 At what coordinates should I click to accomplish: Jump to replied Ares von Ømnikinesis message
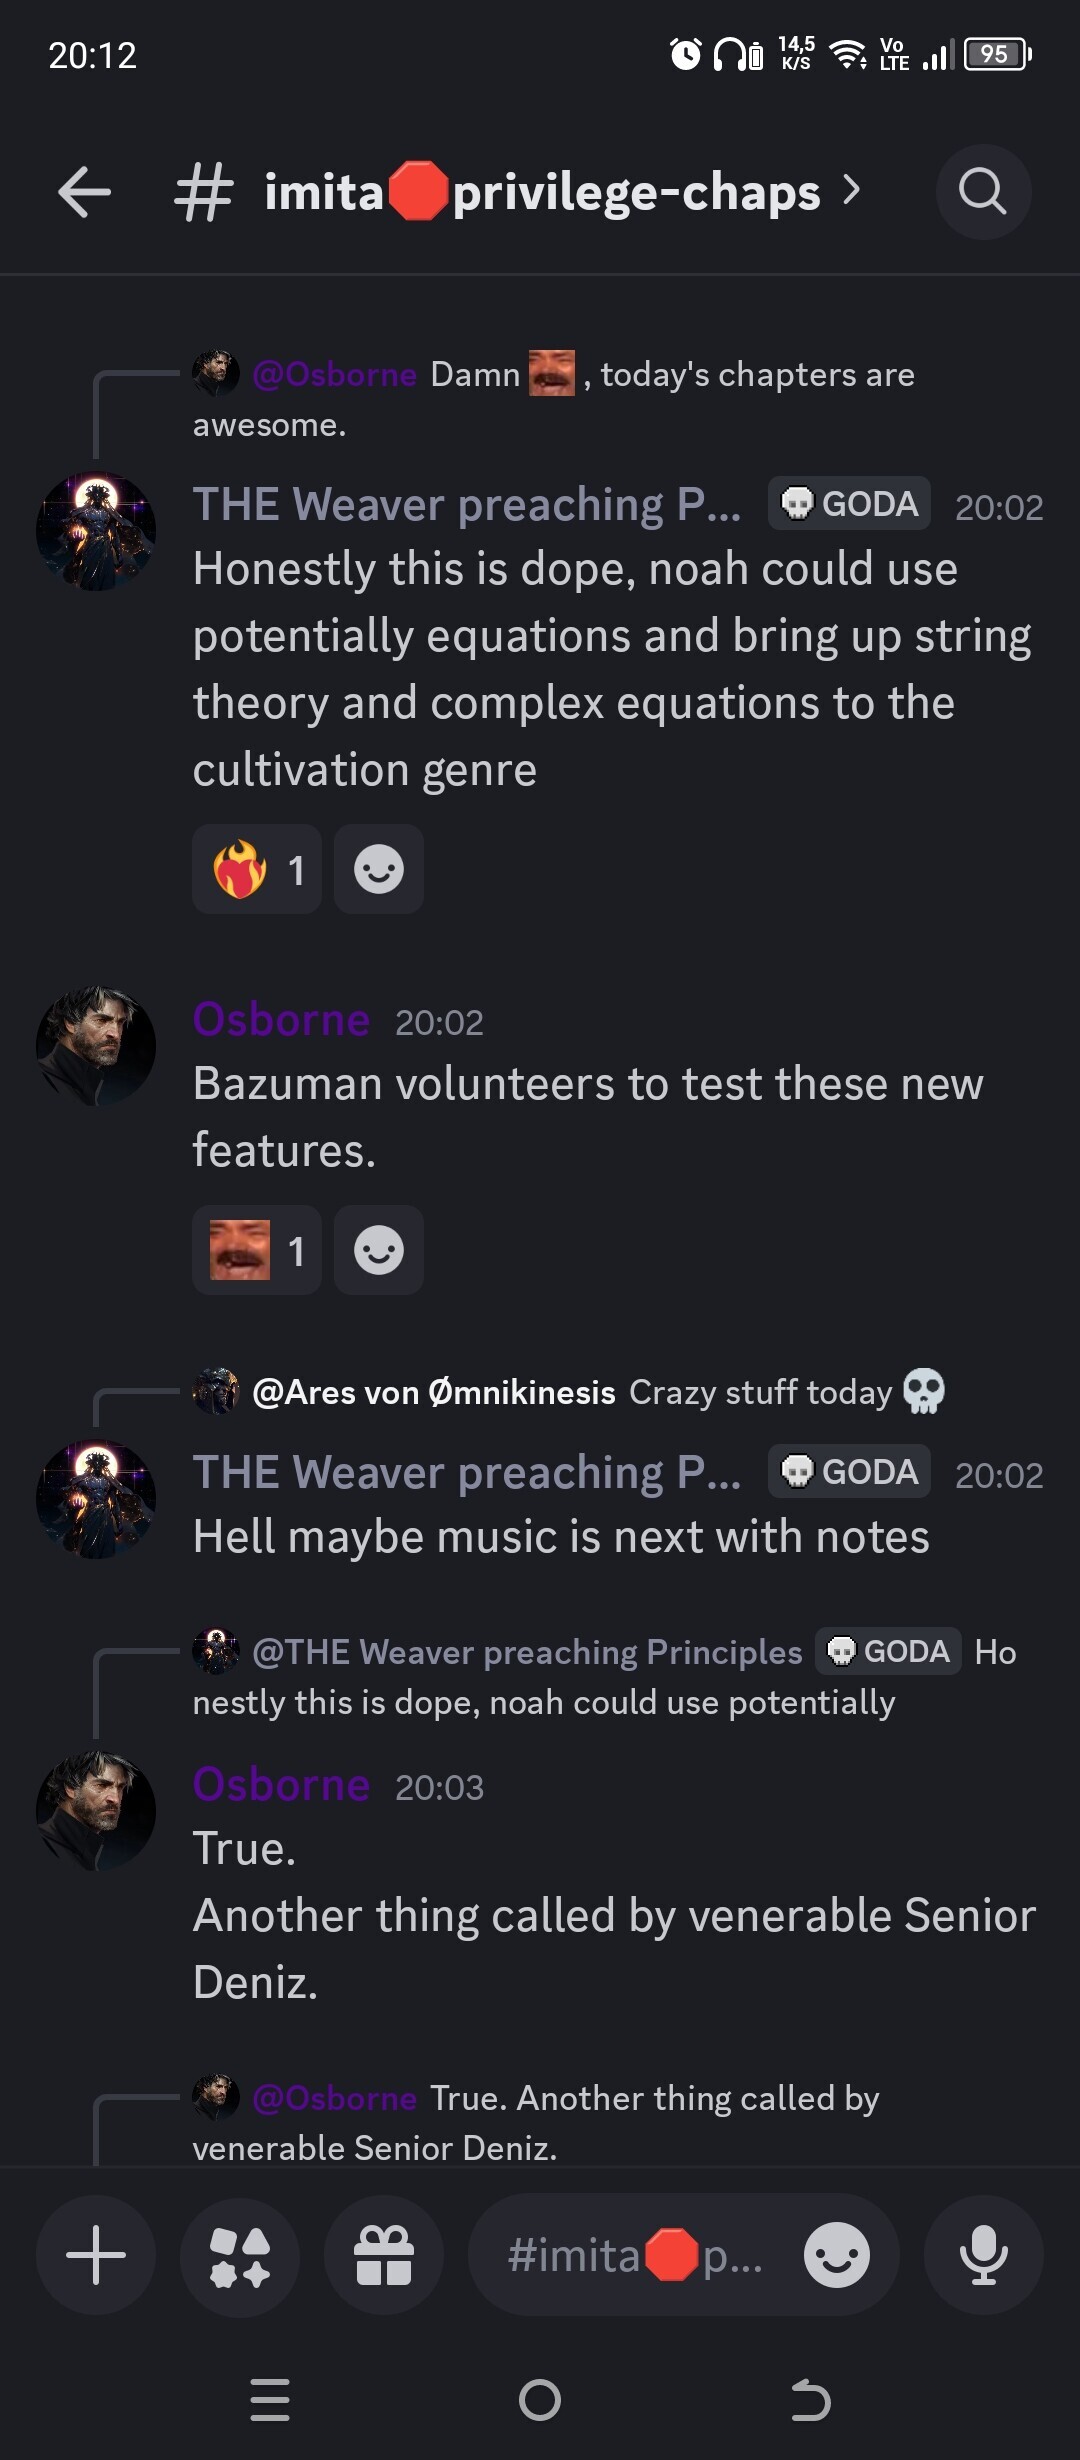570,1392
